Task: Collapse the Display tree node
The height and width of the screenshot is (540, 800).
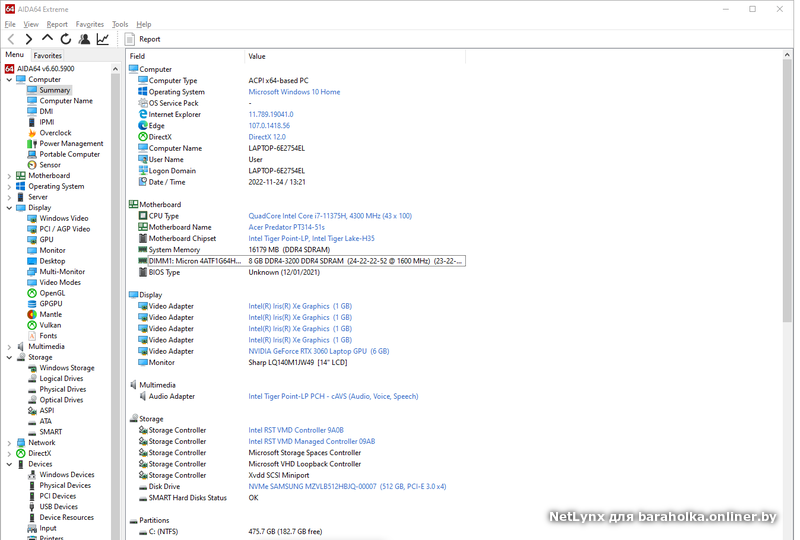Action: click(9, 208)
